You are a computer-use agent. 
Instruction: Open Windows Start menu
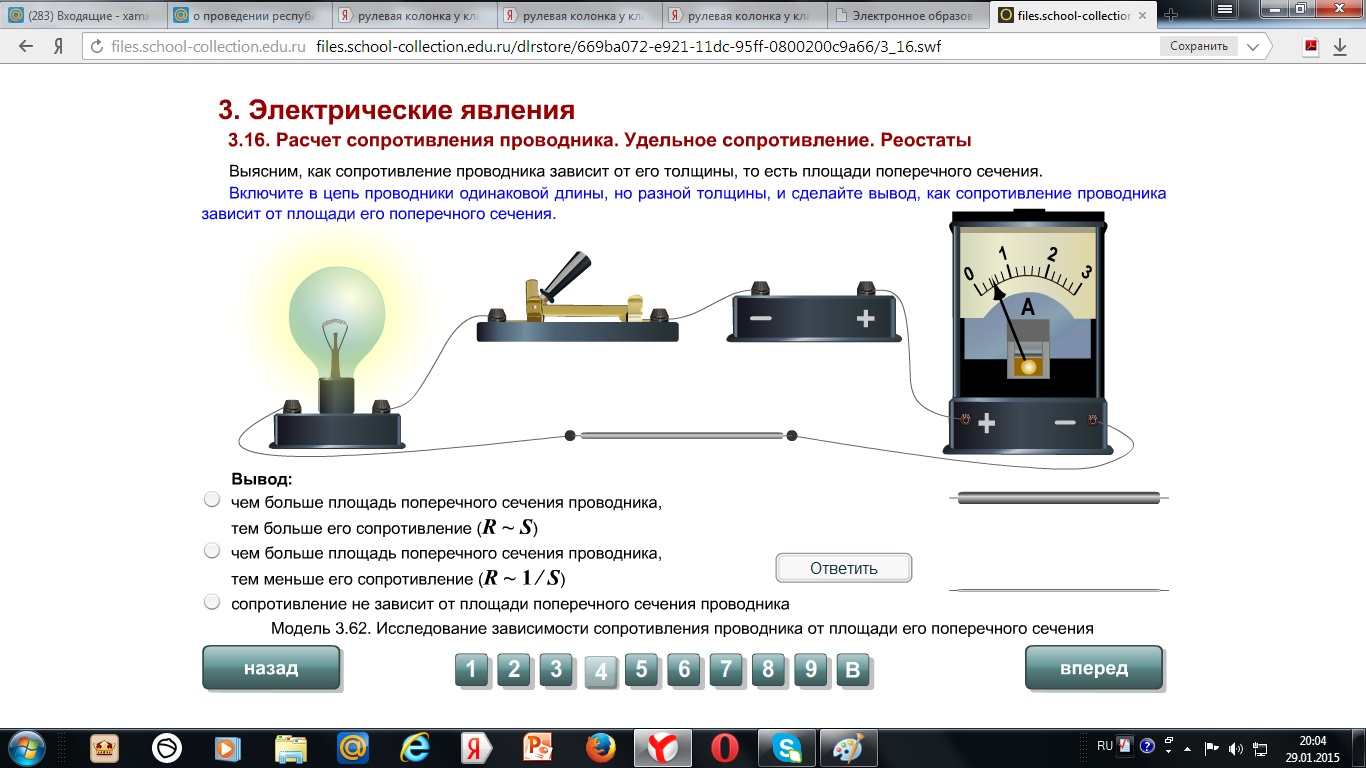(x=25, y=747)
